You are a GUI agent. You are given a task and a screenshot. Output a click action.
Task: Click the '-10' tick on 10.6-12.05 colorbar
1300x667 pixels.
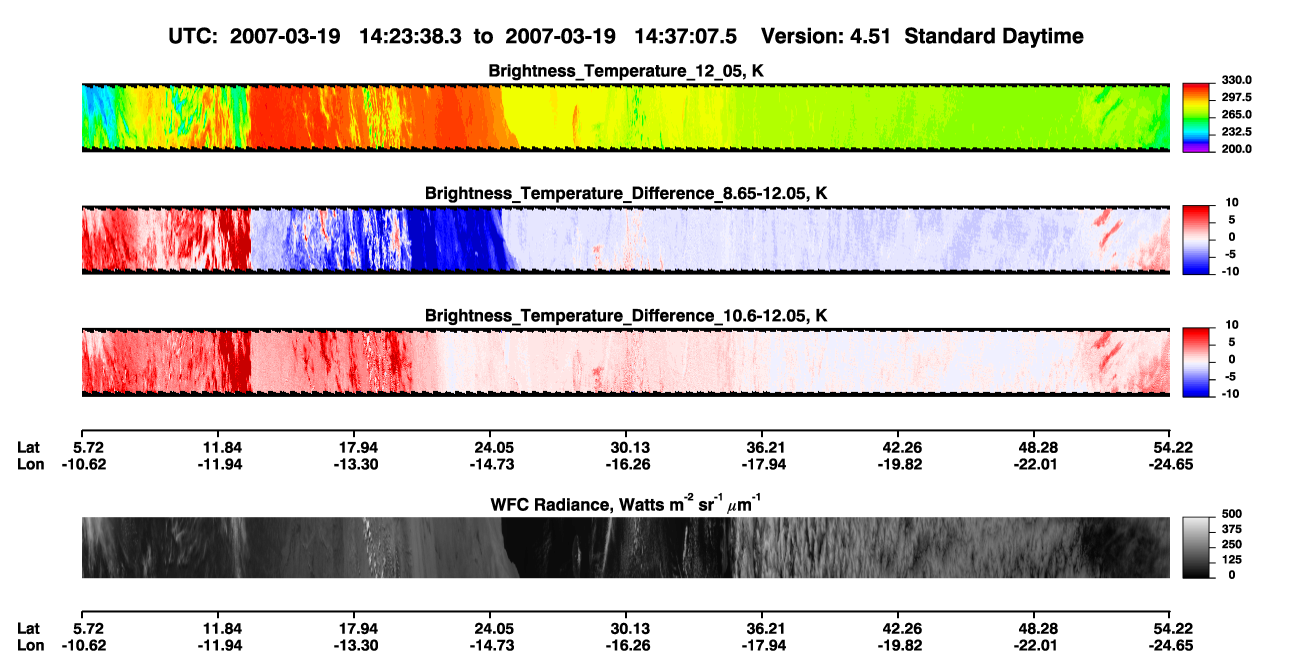pyautogui.click(x=1229, y=393)
